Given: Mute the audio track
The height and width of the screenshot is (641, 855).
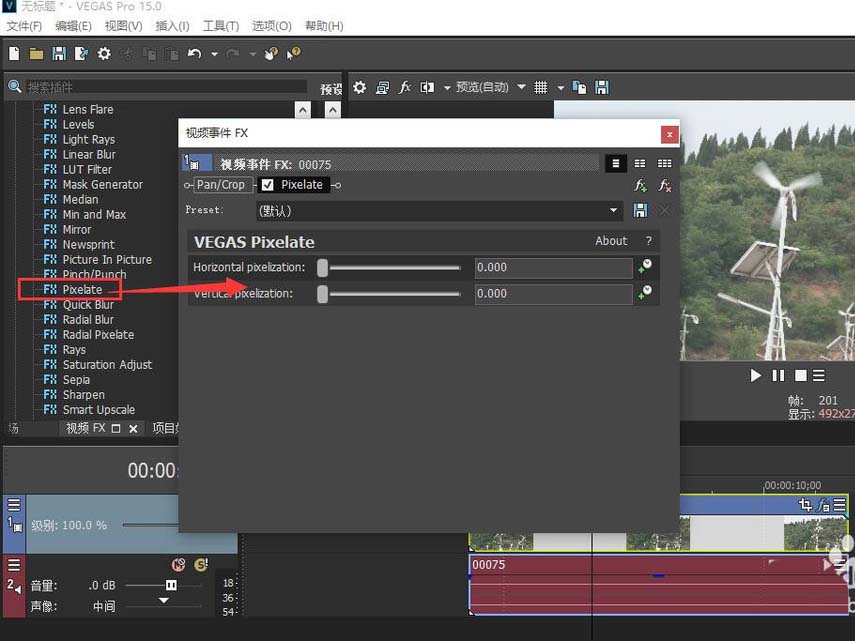Looking at the screenshot, I should [179, 565].
